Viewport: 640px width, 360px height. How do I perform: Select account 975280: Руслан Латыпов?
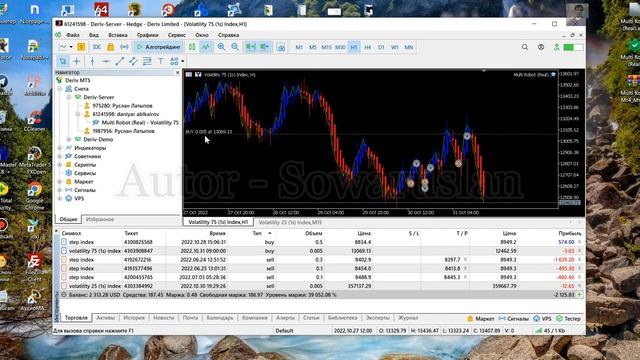[122, 106]
